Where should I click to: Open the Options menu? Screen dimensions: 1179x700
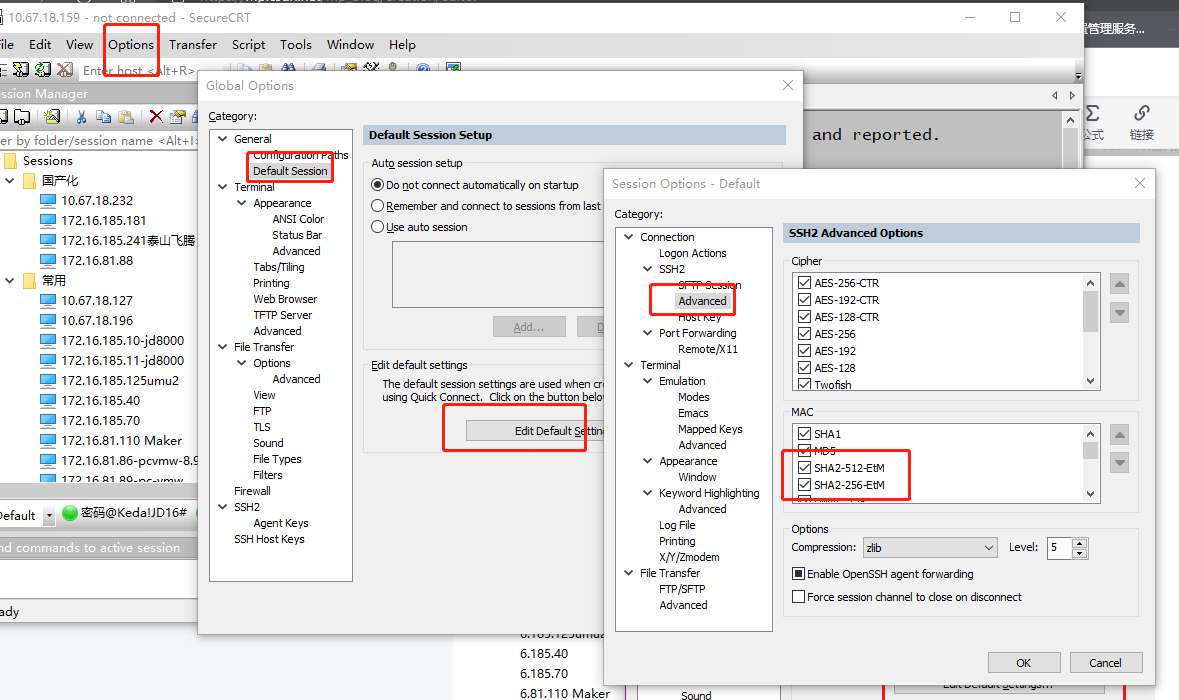click(x=131, y=45)
